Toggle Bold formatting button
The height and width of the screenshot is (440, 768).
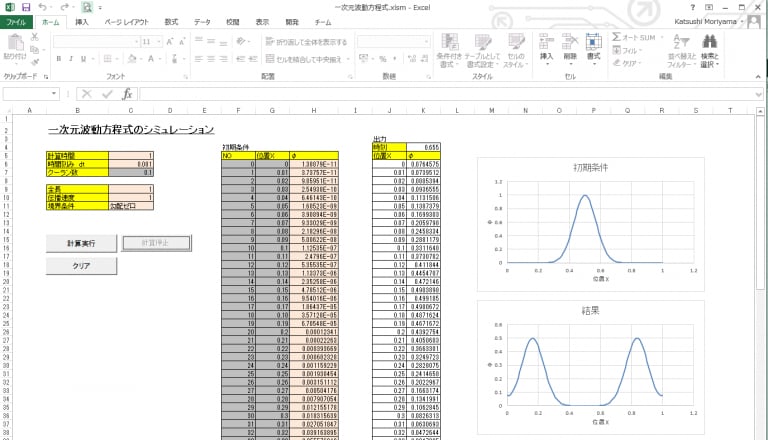59,59
